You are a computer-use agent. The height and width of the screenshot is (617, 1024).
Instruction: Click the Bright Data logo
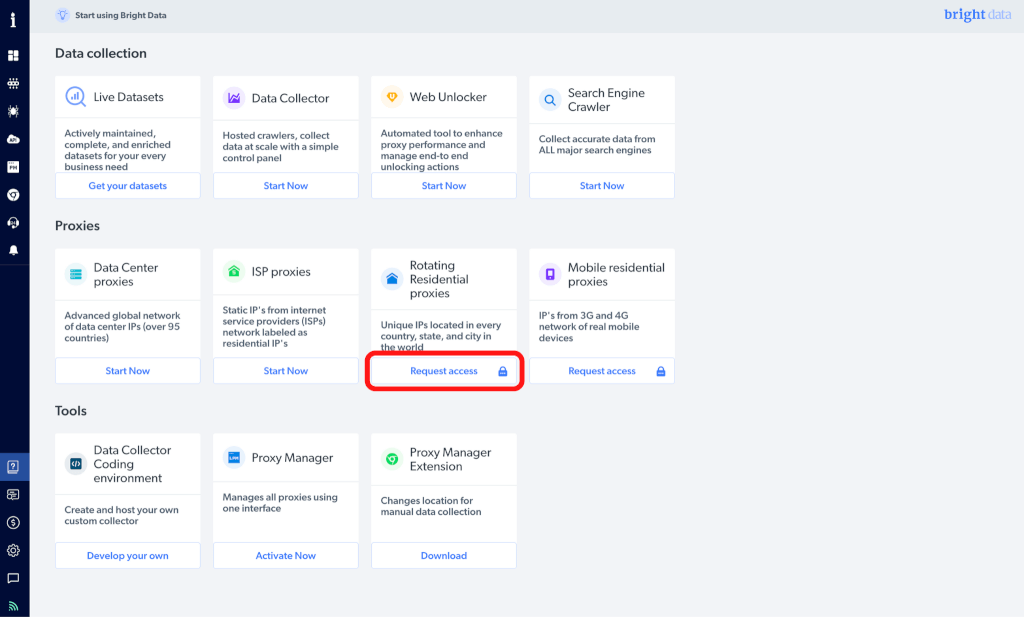pos(977,15)
